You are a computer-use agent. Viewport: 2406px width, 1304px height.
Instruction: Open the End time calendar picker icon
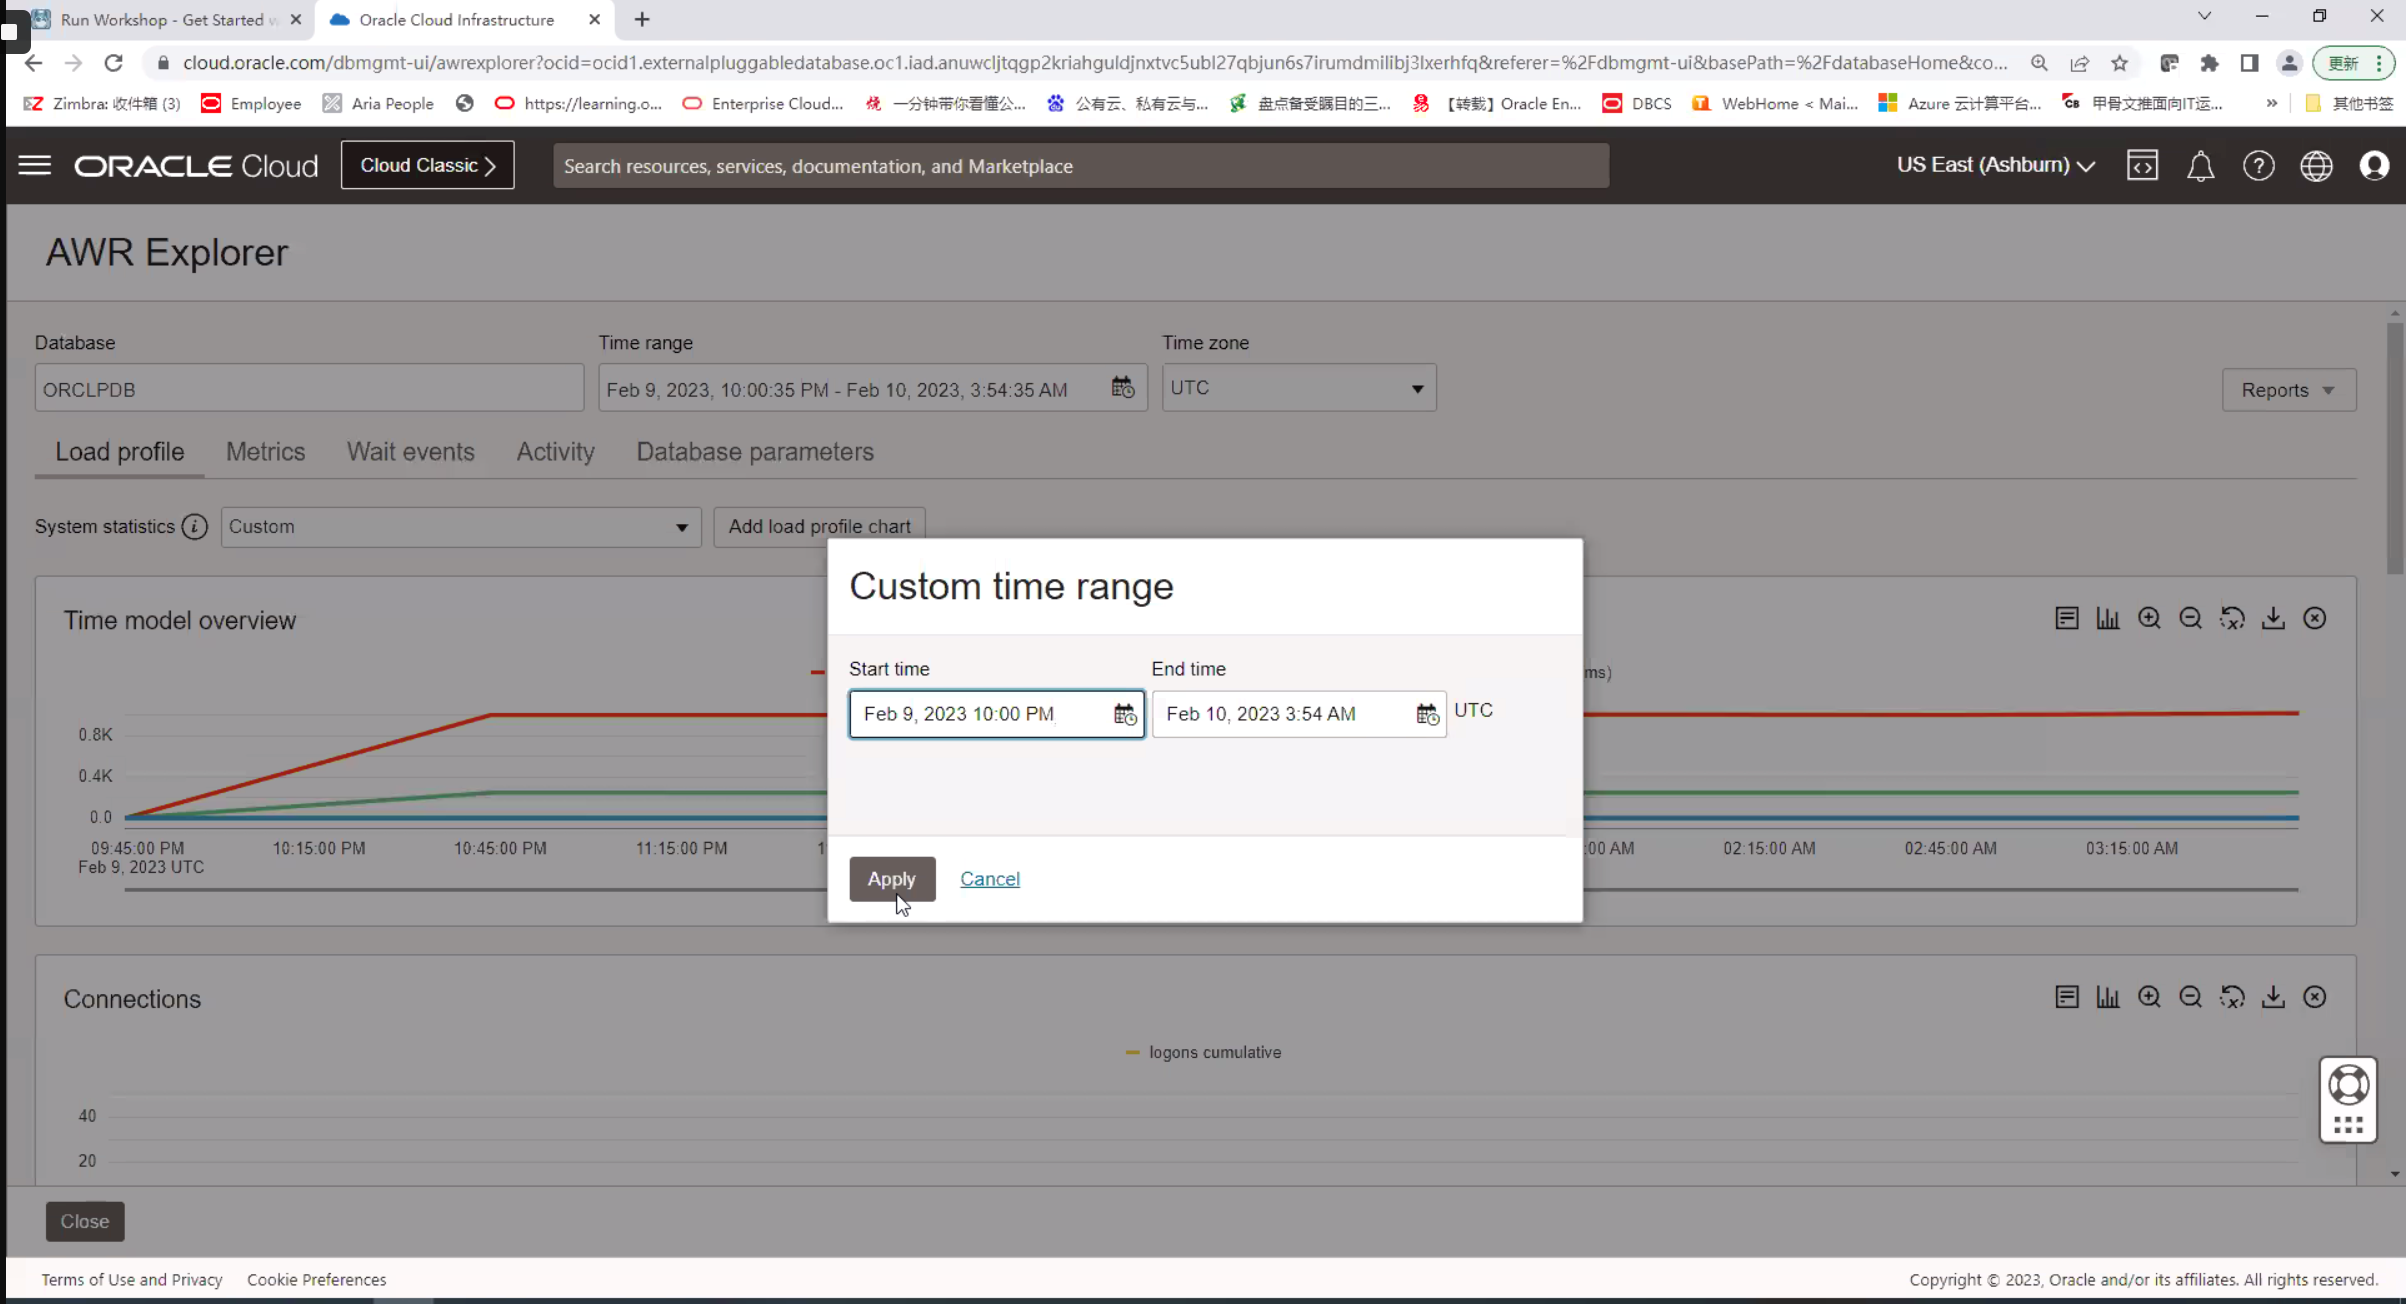(1427, 714)
